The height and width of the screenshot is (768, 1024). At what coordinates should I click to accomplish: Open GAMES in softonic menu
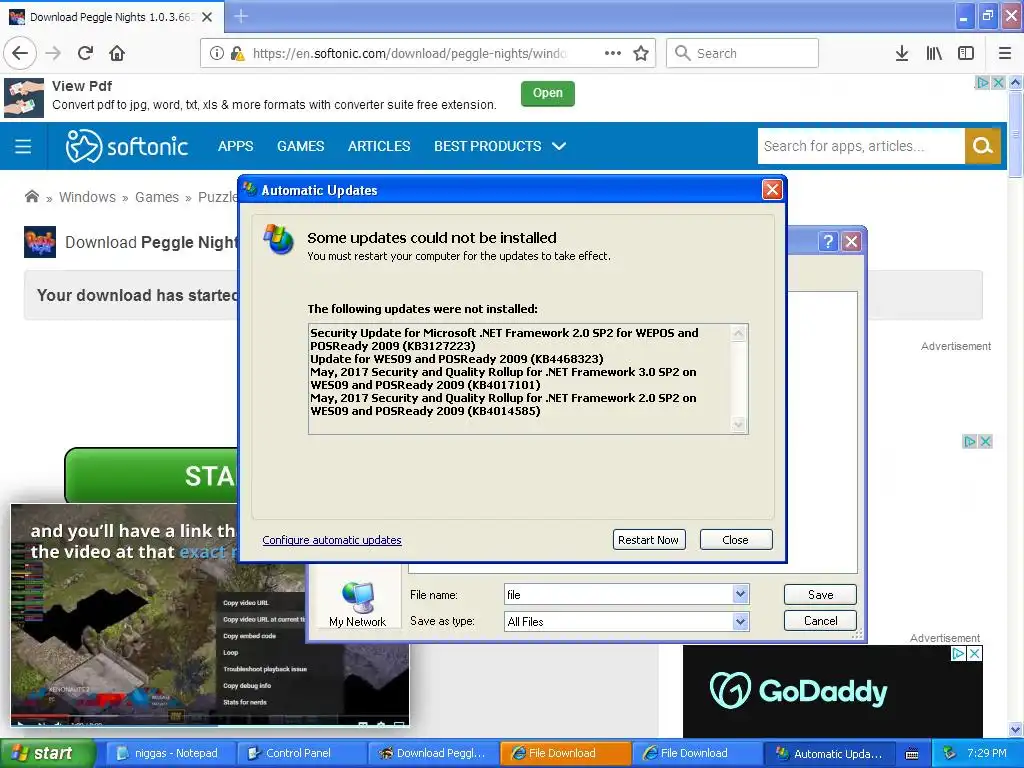[x=300, y=146]
